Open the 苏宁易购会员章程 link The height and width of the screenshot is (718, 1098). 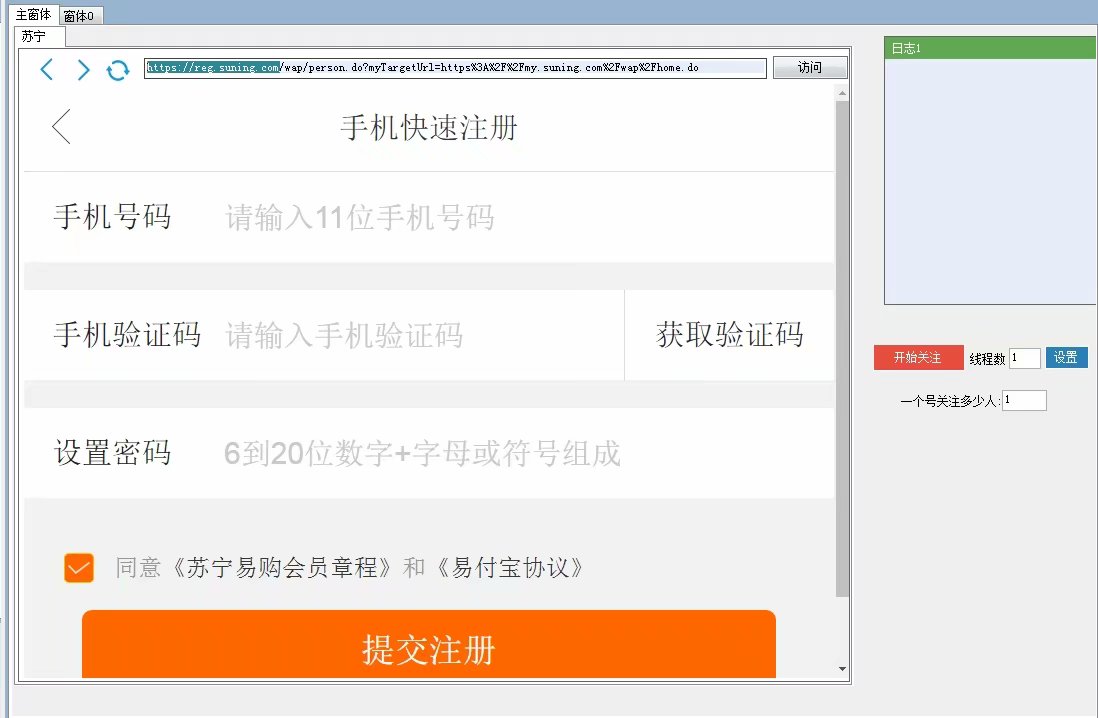point(282,567)
